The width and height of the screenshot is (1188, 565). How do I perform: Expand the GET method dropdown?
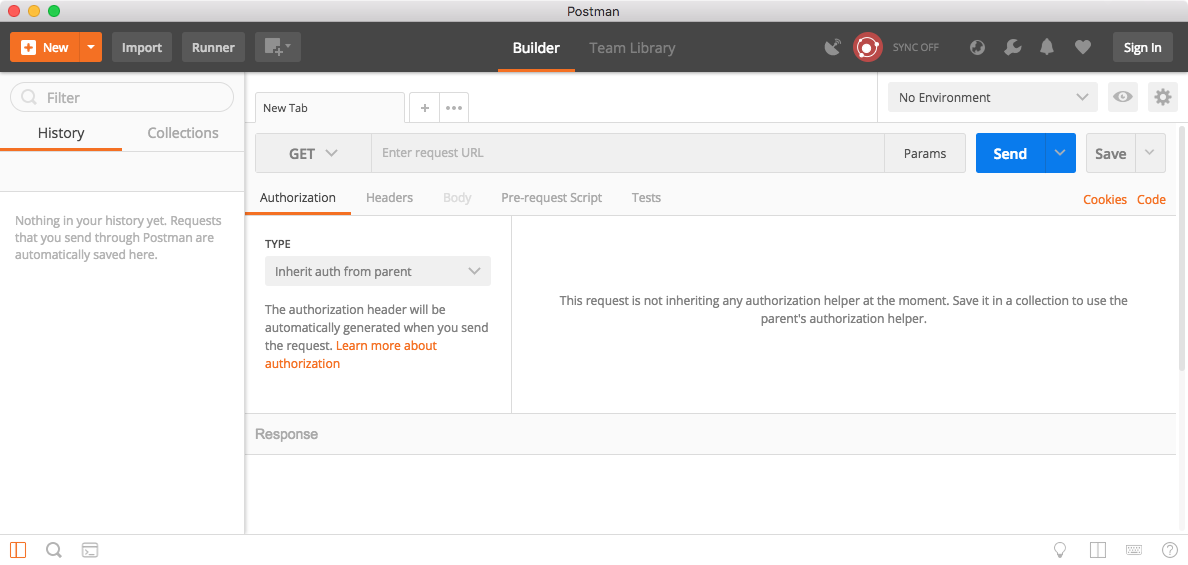(x=313, y=153)
